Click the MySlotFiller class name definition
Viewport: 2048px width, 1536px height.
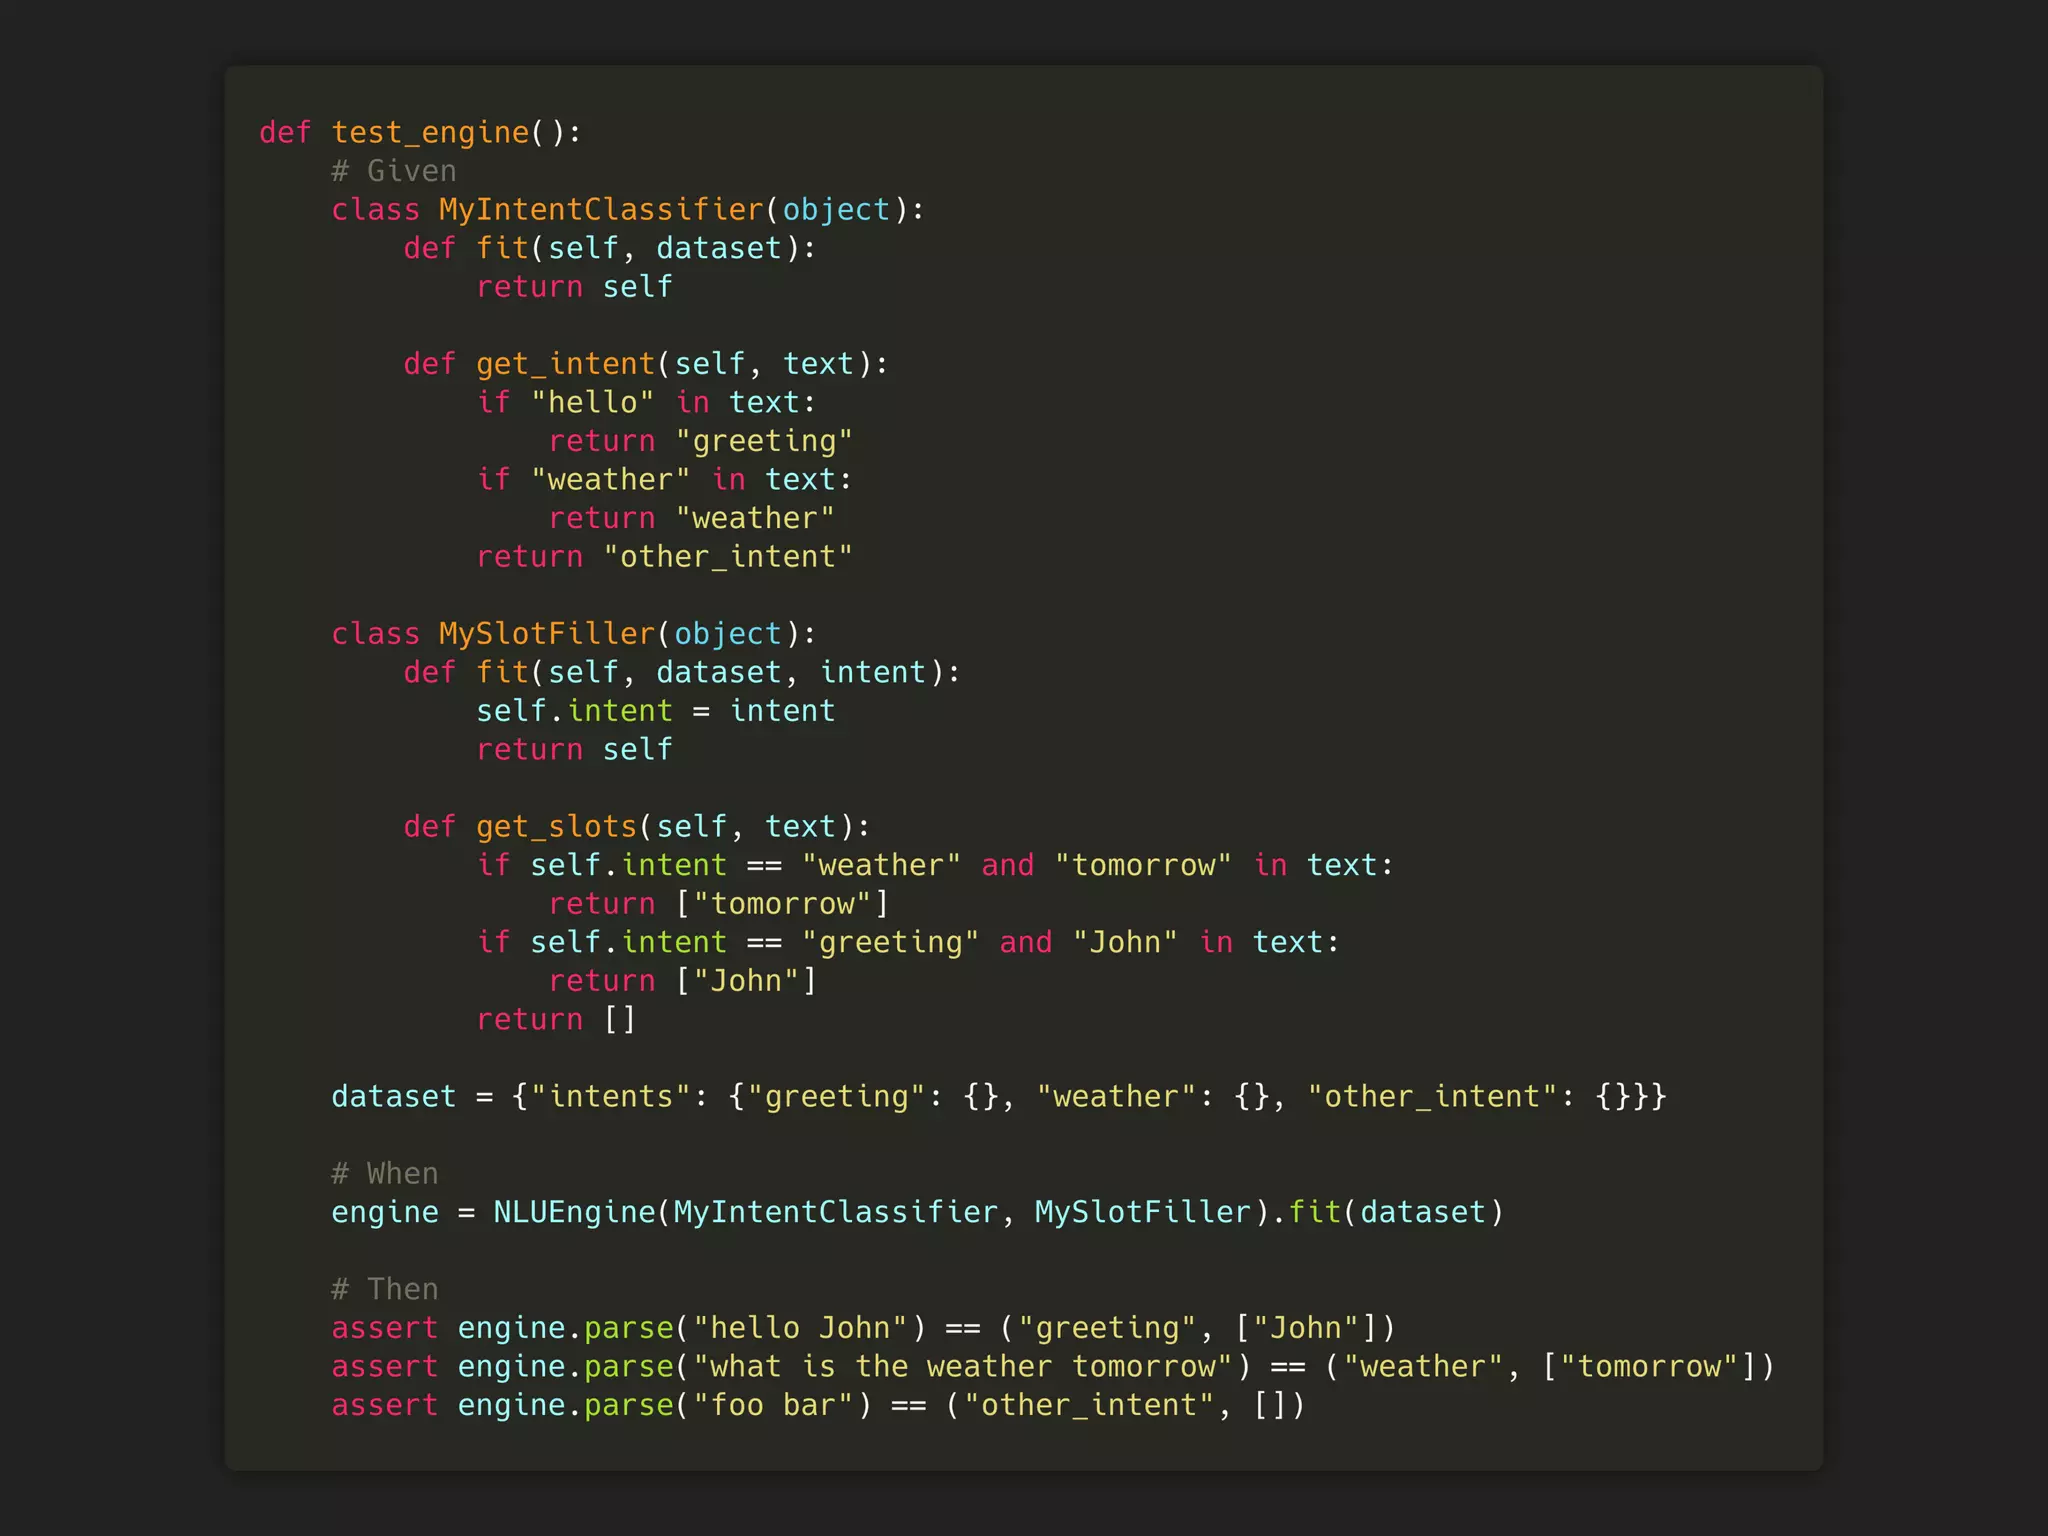[546, 634]
